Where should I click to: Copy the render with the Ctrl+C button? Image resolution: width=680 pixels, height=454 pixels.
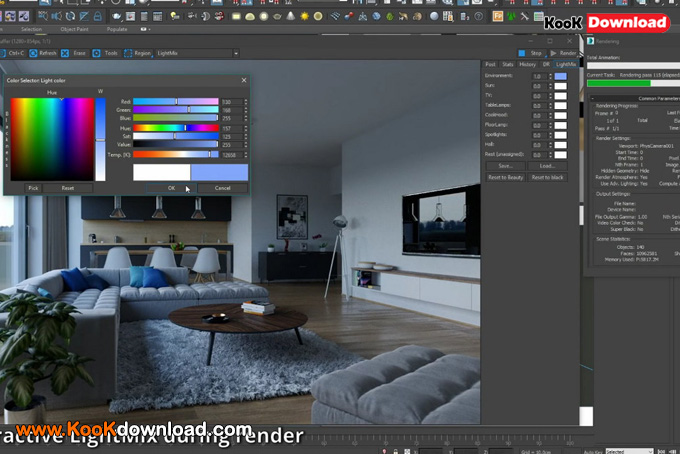(x=14, y=53)
